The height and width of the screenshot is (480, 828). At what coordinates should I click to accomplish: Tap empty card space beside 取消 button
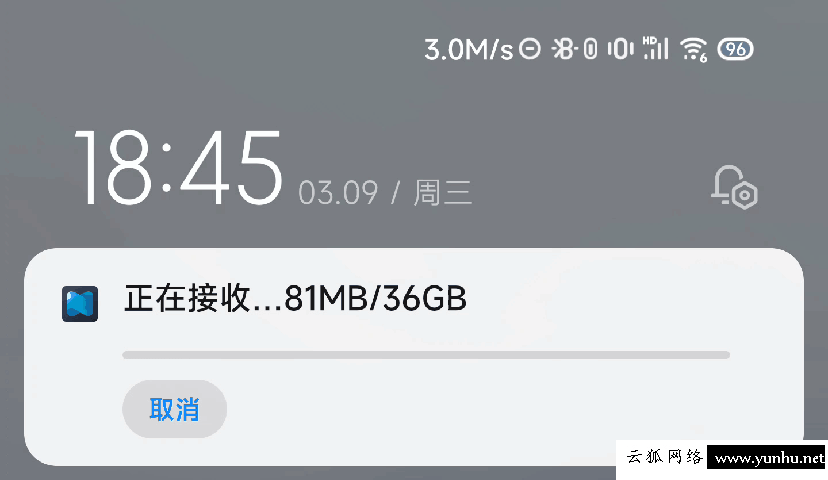tap(475, 409)
